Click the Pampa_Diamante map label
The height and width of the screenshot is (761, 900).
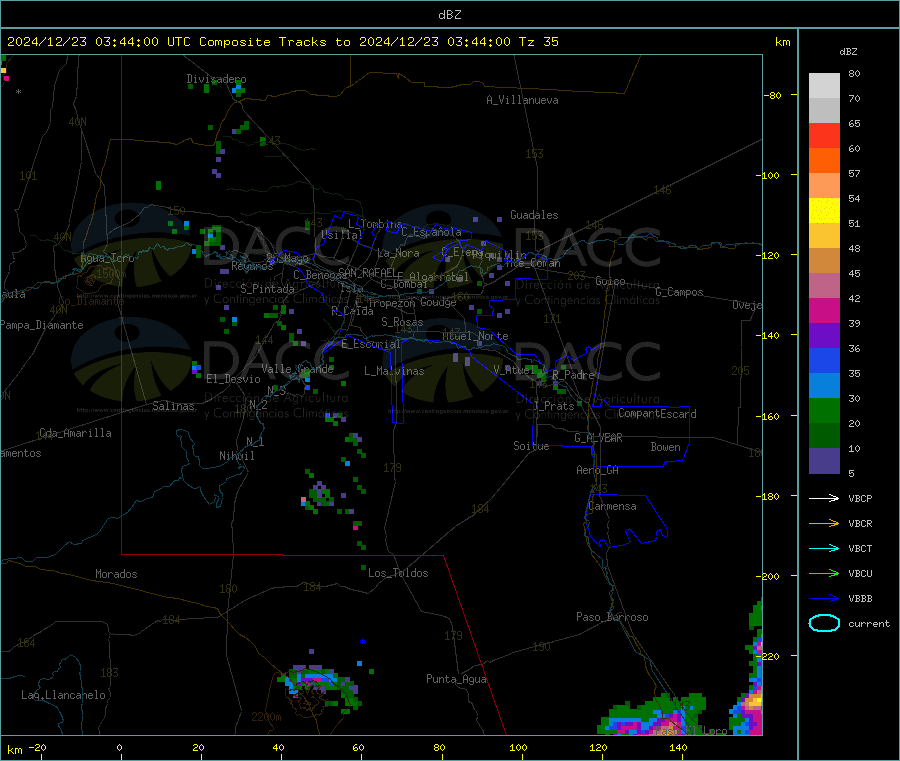(41, 325)
